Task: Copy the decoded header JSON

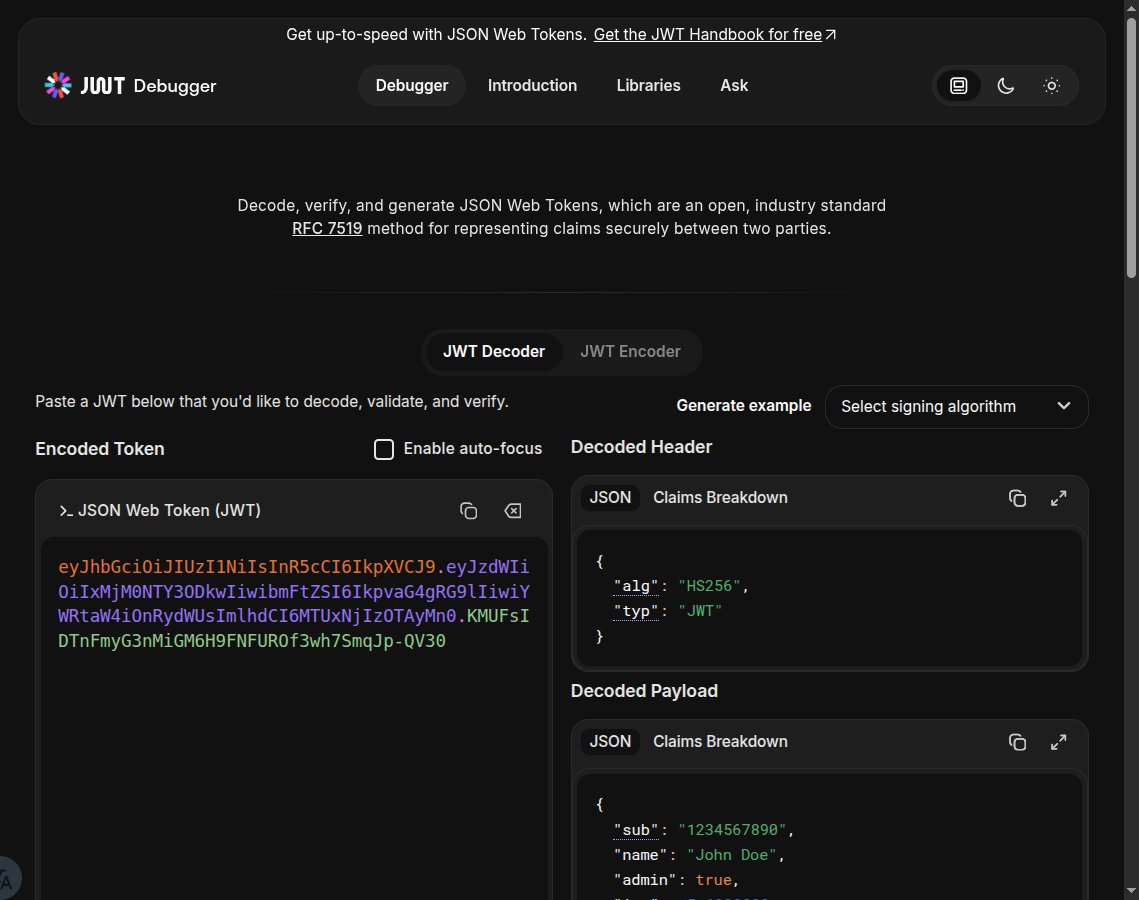Action: [x=1017, y=497]
